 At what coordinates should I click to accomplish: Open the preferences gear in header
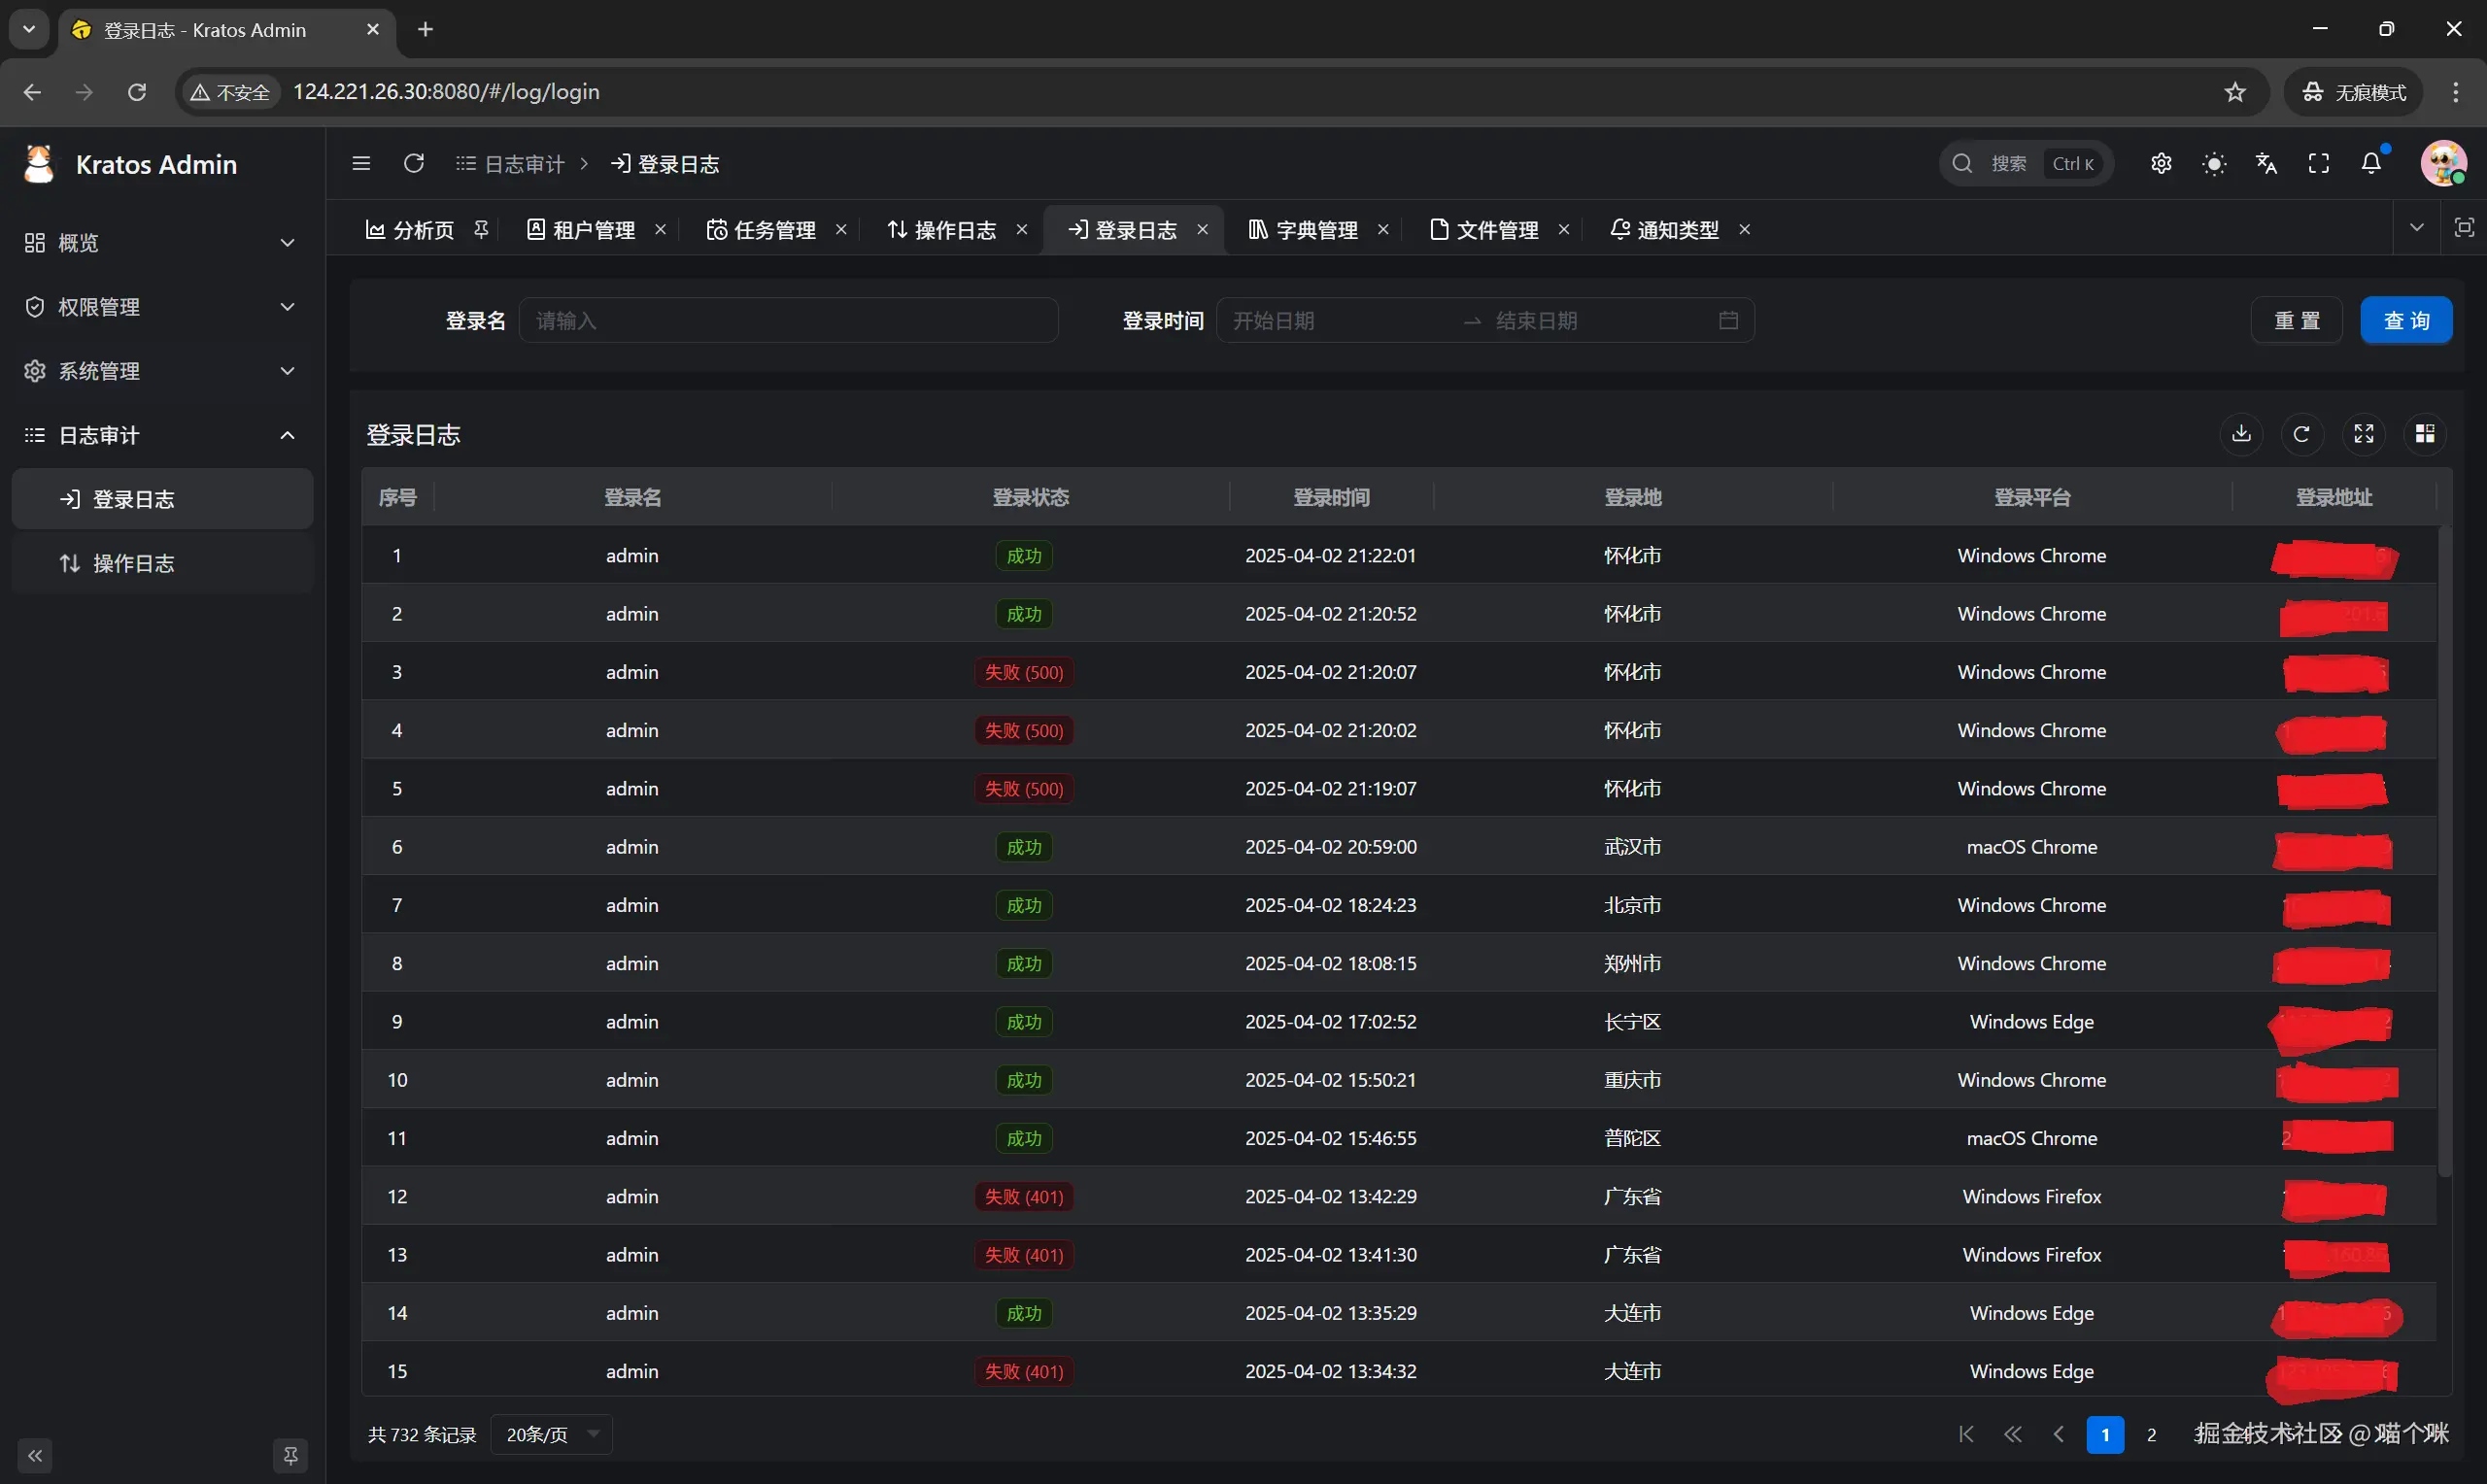tap(2161, 164)
